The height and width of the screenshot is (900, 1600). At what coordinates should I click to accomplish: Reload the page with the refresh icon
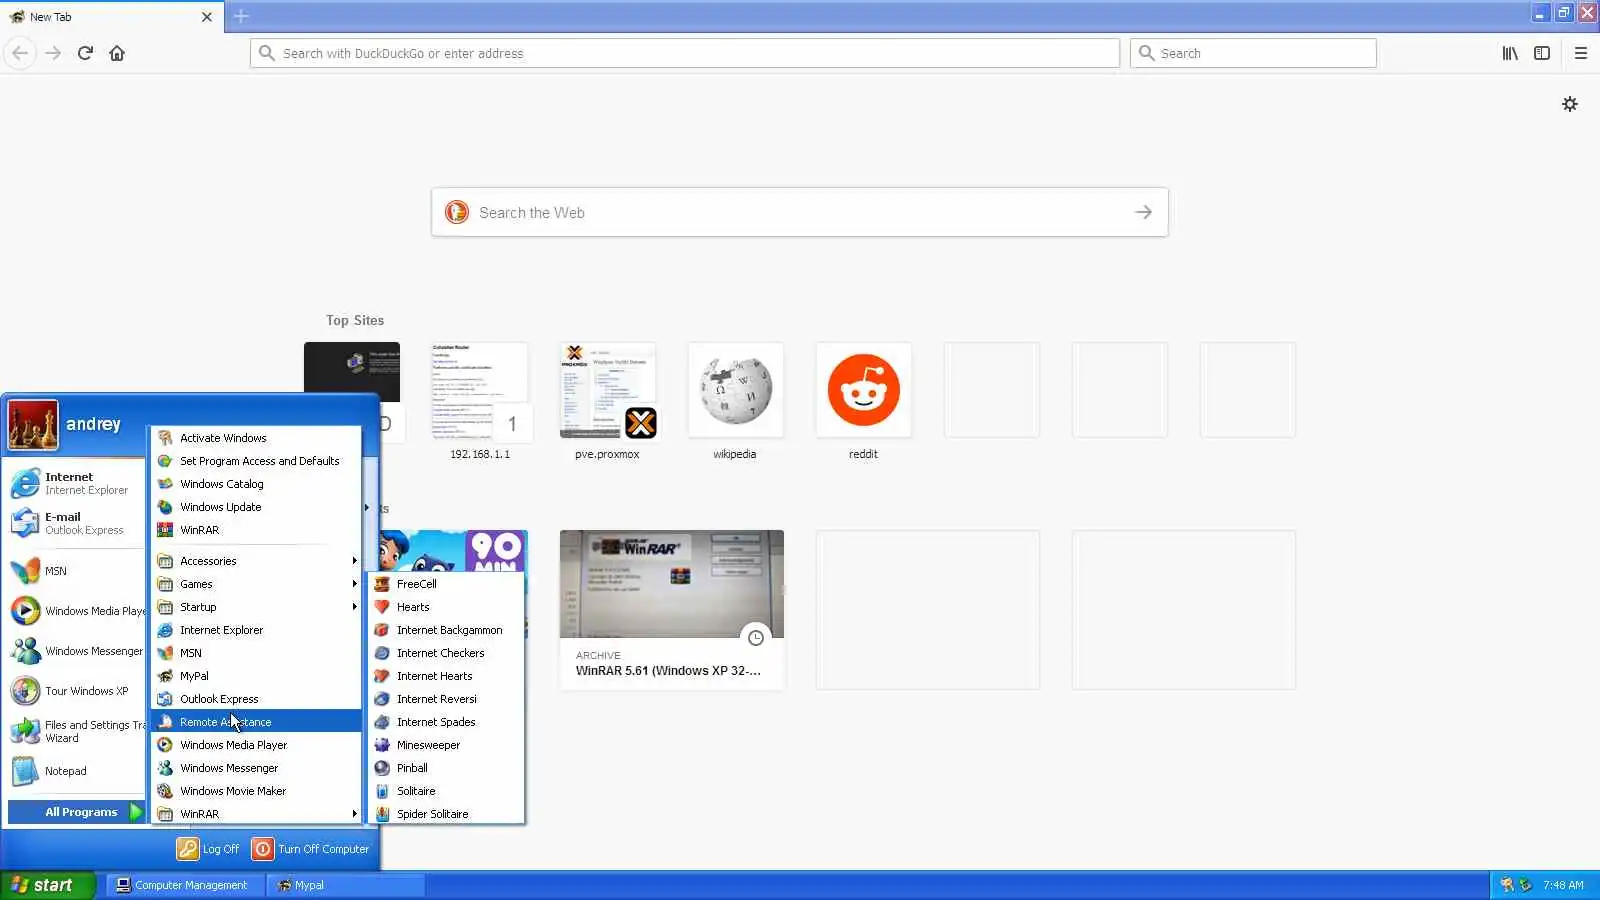[x=85, y=53]
